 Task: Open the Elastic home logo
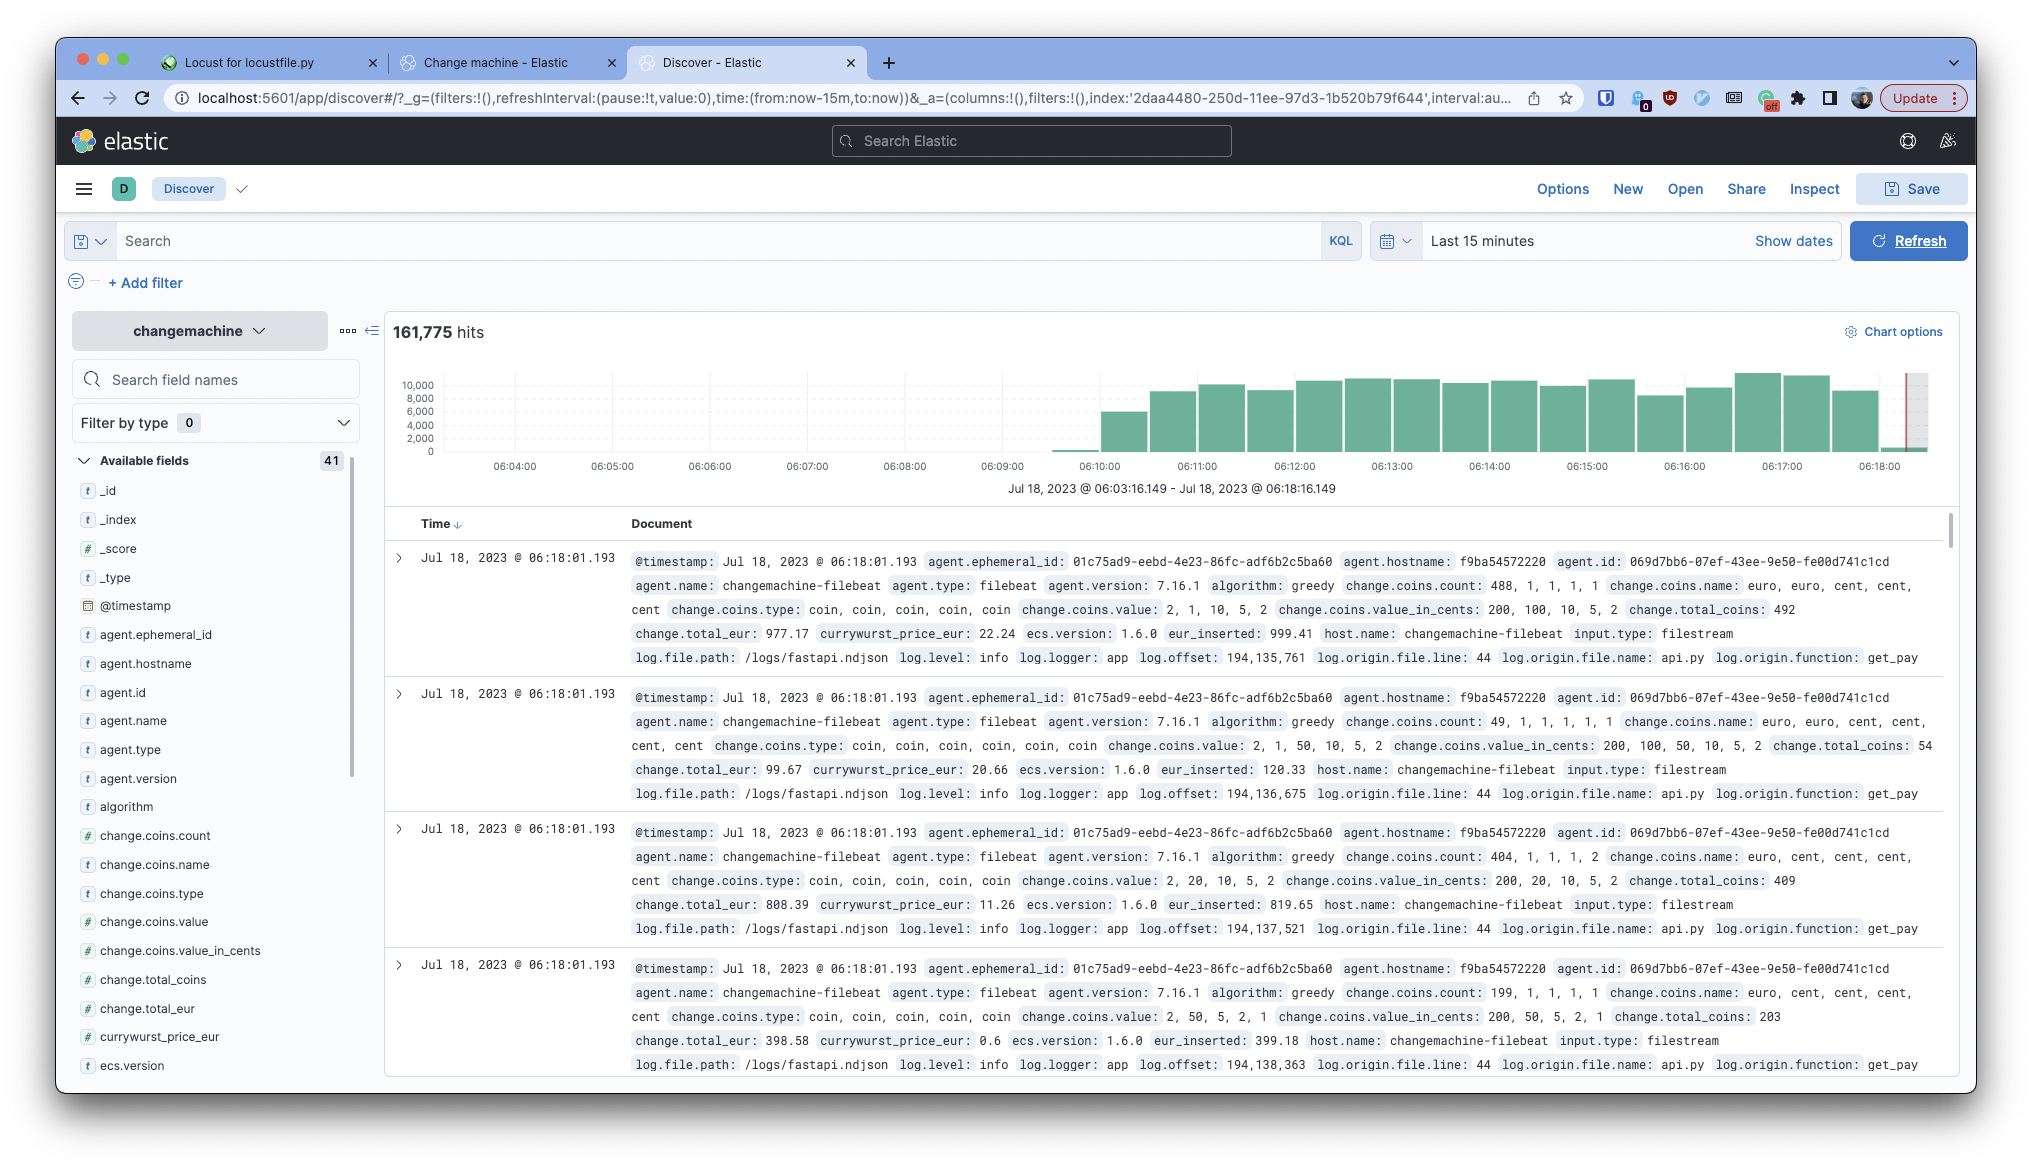point(120,141)
